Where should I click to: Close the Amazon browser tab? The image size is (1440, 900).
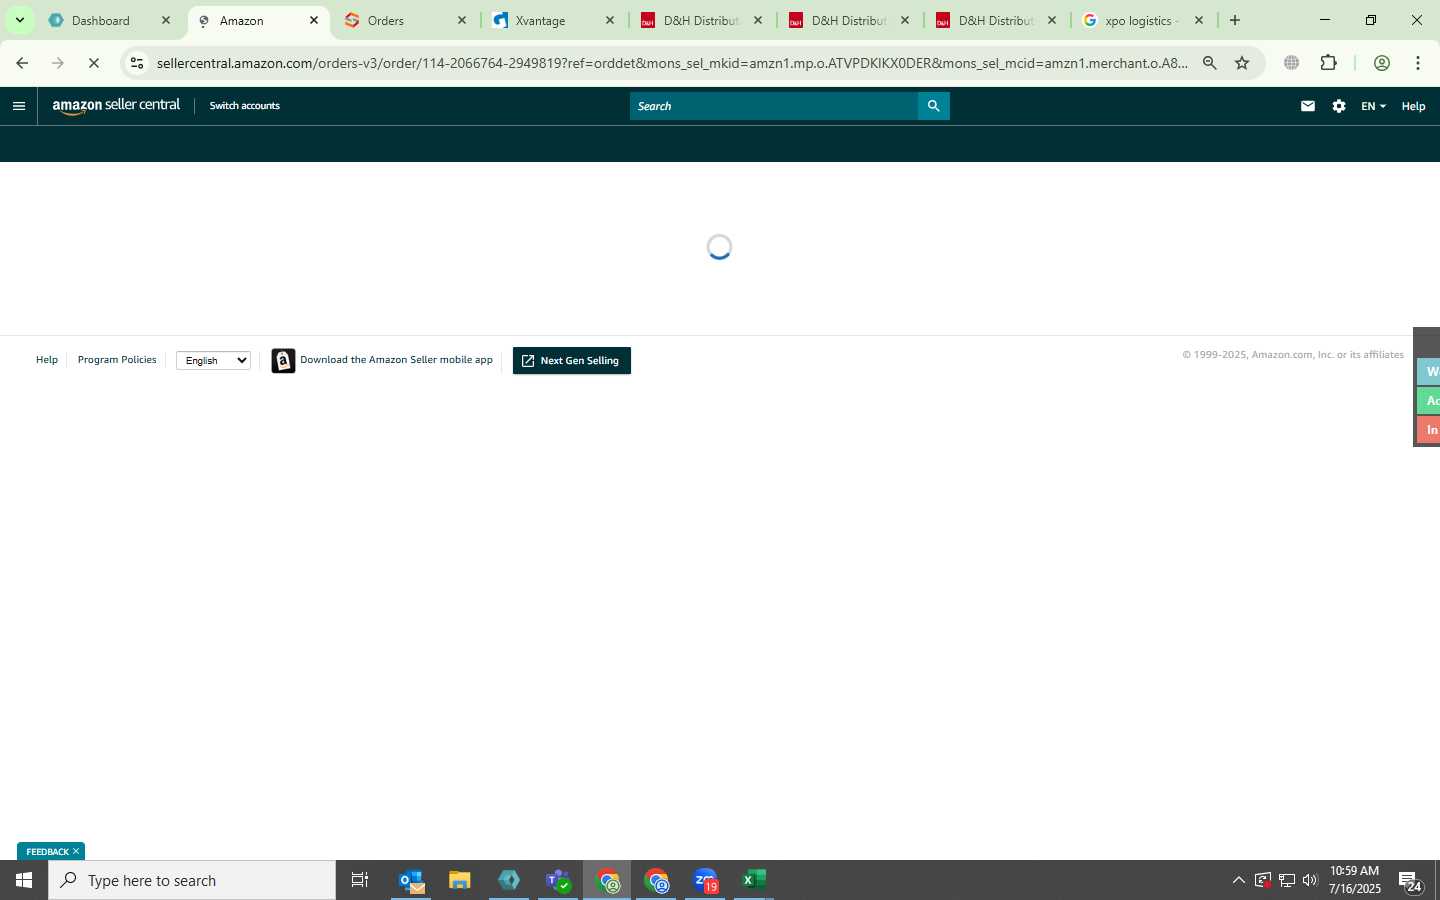(x=314, y=20)
